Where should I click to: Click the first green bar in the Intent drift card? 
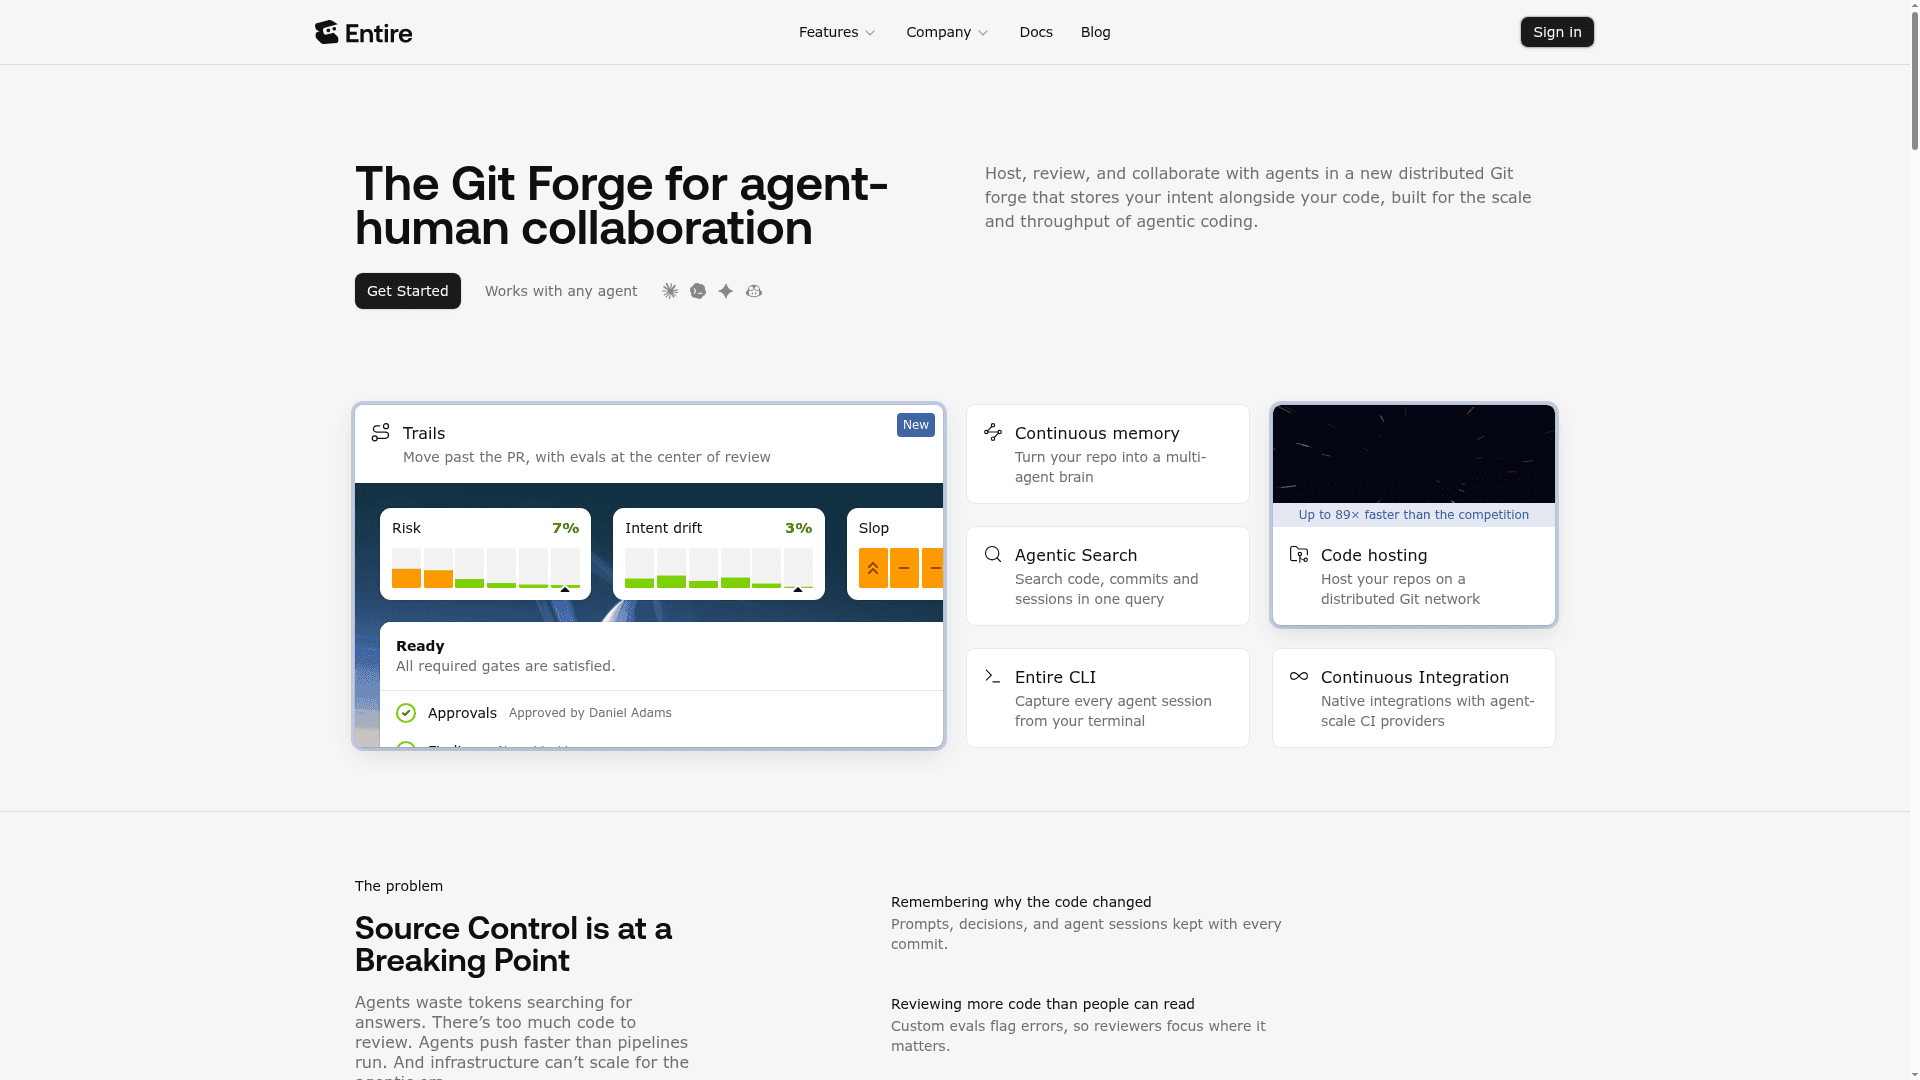pyautogui.click(x=639, y=583)
